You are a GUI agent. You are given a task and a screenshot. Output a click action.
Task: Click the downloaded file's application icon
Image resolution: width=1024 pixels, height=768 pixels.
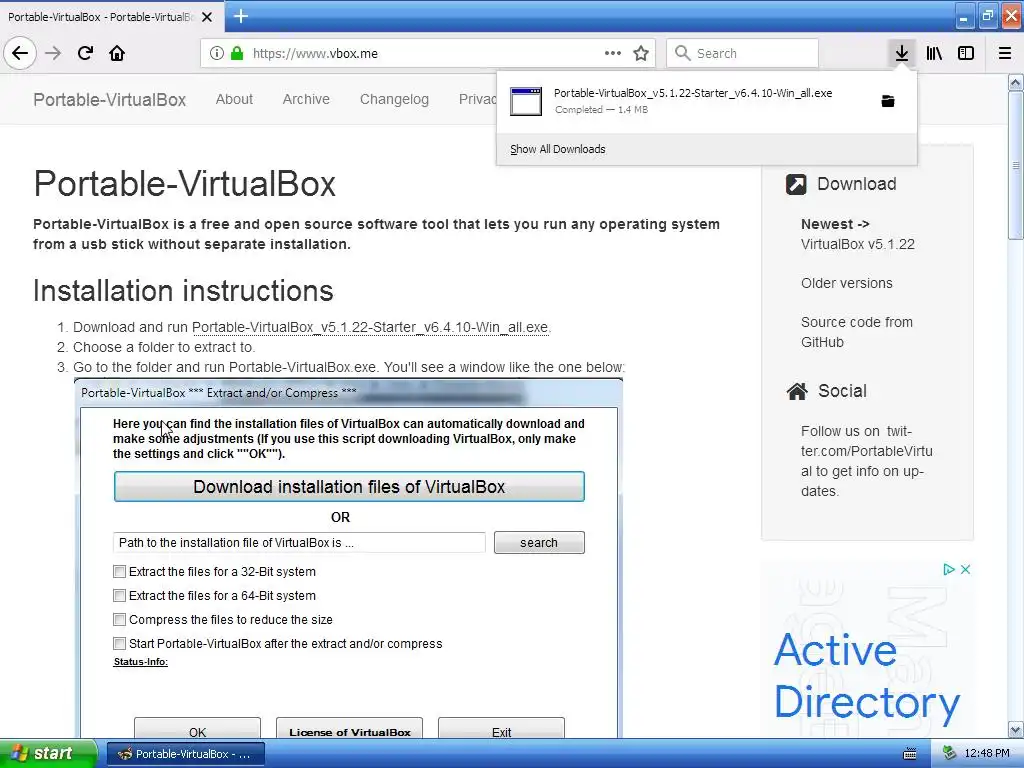click(x=526, y=101)
